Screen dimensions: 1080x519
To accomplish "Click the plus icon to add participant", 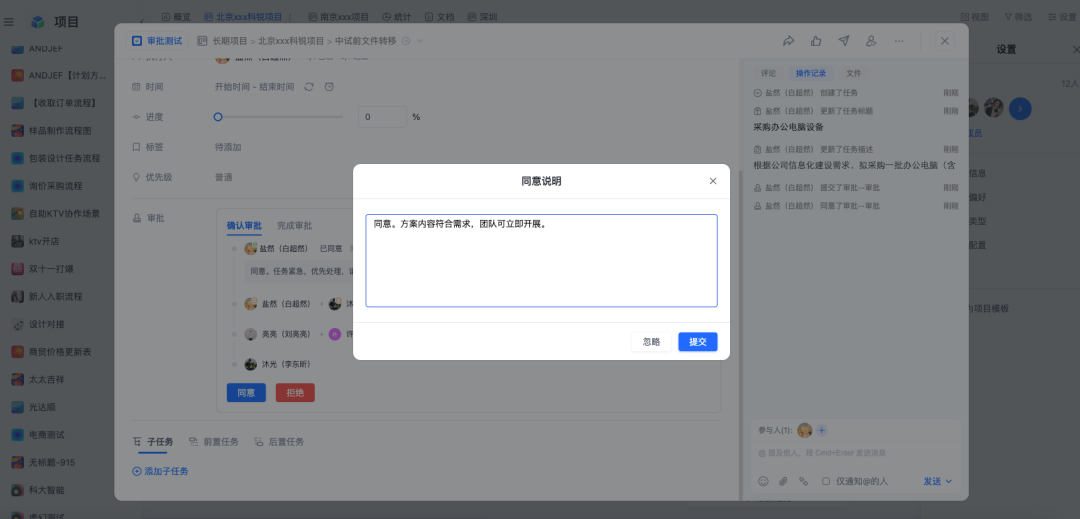I will click(822, 430).
